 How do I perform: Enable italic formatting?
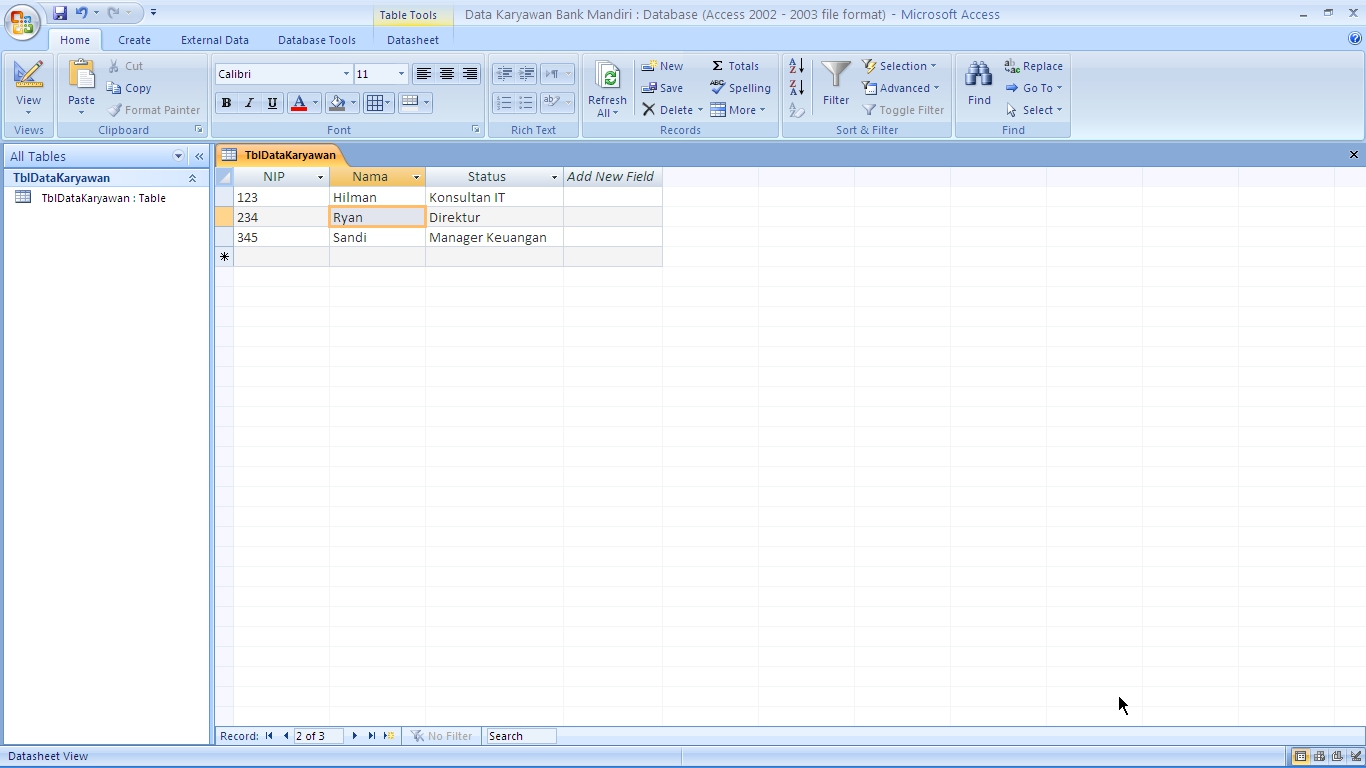coord(249,103)
